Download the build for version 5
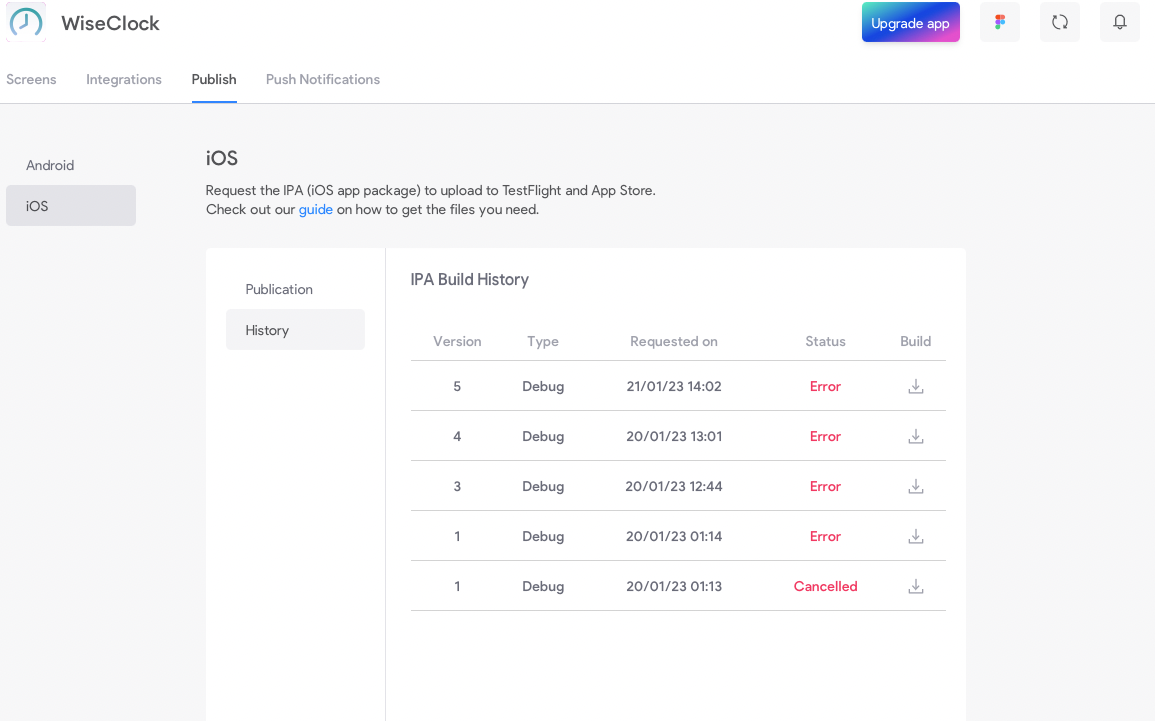 (916, 387)
